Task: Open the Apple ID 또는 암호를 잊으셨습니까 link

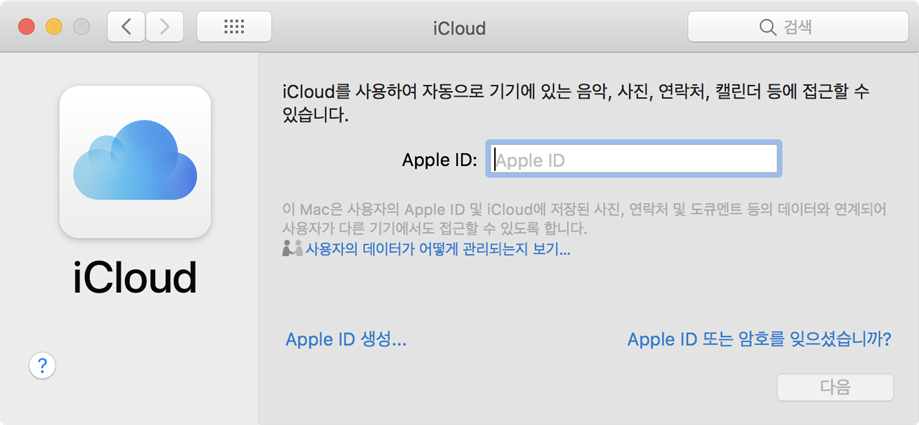Action: (759, 339)
